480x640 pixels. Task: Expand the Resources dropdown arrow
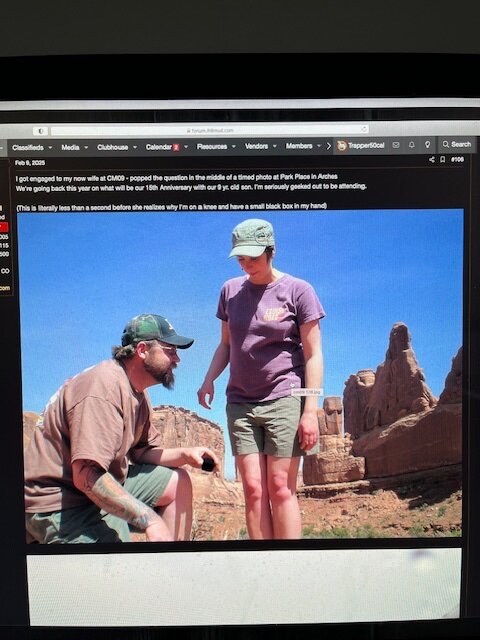[x=234, y=147]
